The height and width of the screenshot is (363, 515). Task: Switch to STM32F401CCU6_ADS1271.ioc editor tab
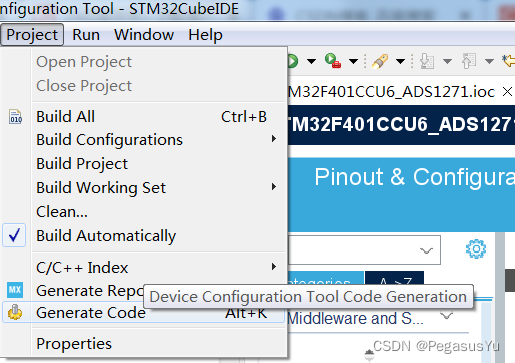coord(391,91)
